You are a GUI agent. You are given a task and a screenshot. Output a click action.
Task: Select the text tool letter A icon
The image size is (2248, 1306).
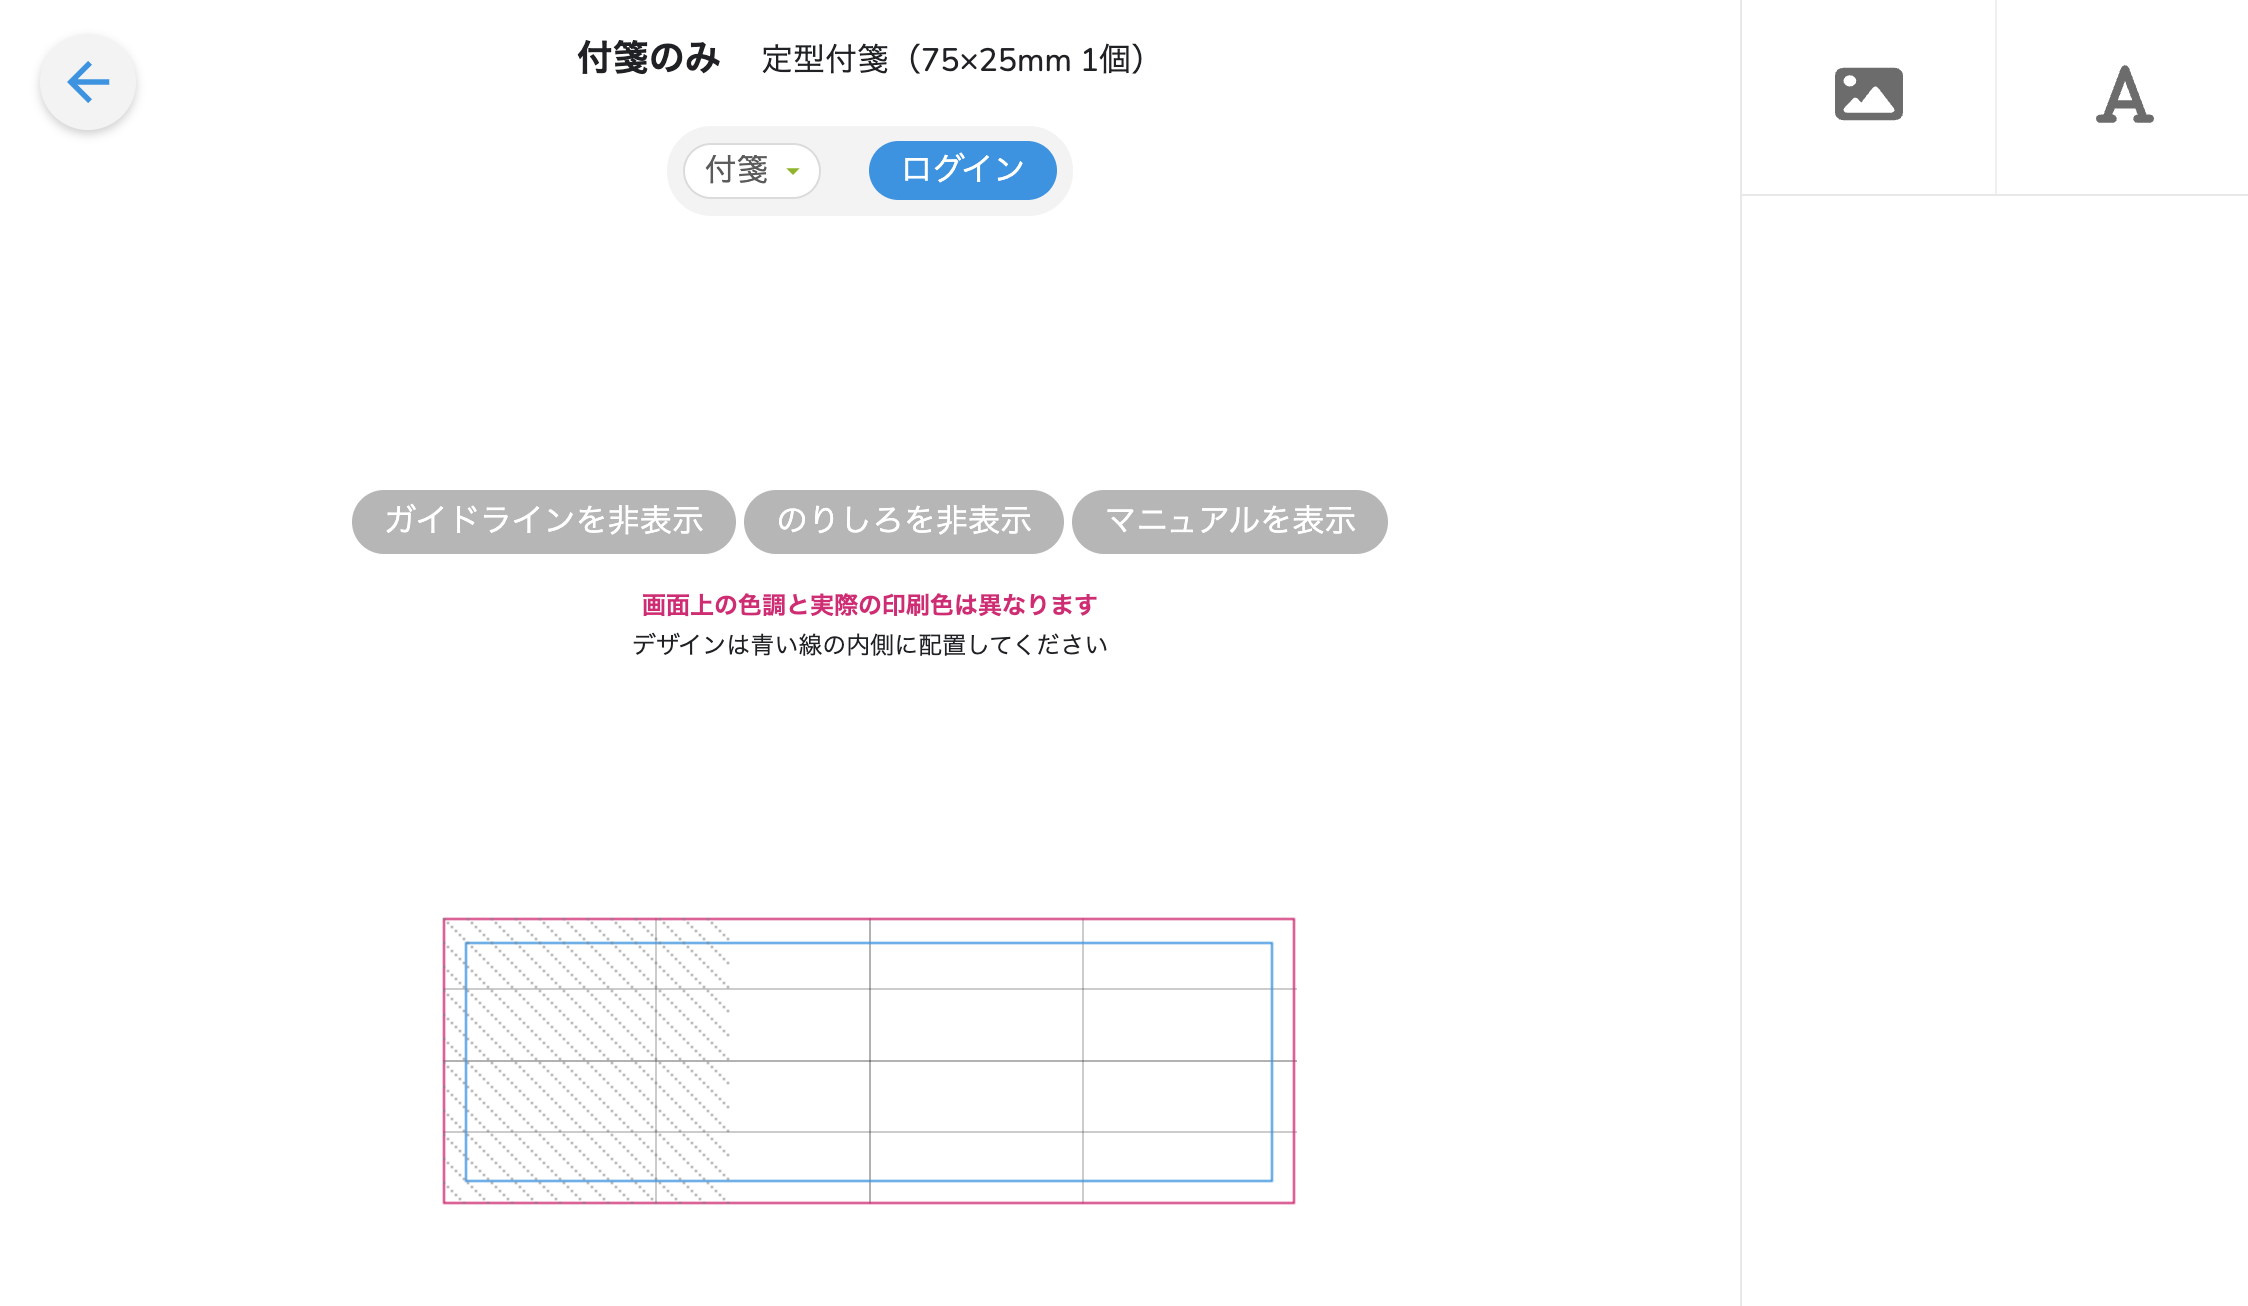tap(2123, 95)
